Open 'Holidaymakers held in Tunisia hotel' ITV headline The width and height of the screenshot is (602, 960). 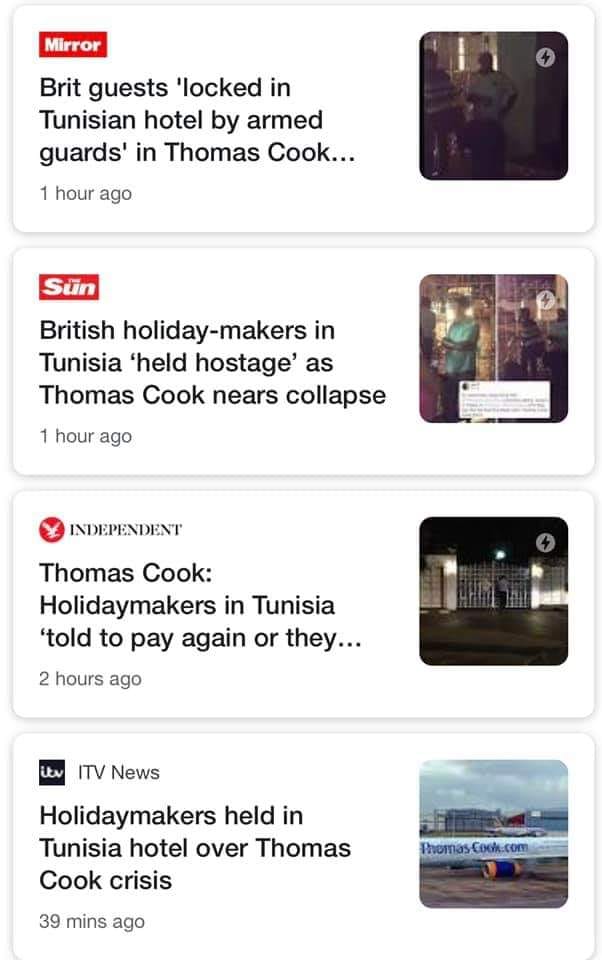click(195, 848)
